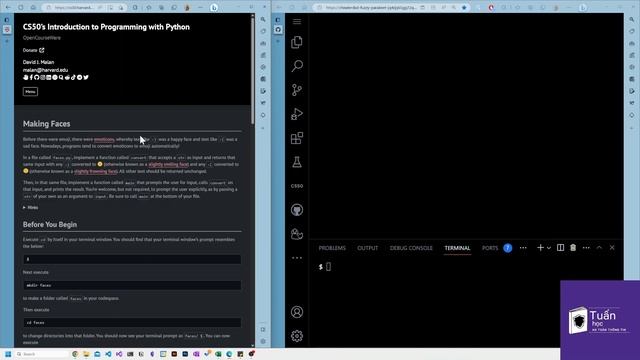This screenshot has height=360, width=640.
Task: Open David Malan's TikTok icon link
Action: click(73, 77)
